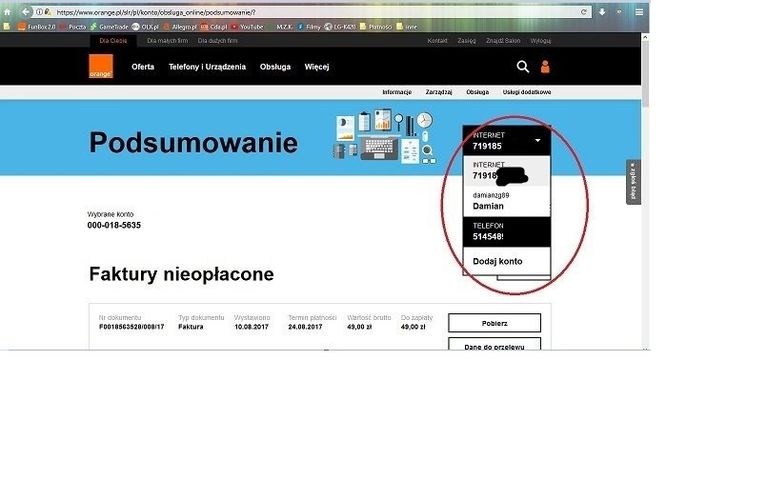
Task: Click the address bar URL field
Action: click(313, 12)
